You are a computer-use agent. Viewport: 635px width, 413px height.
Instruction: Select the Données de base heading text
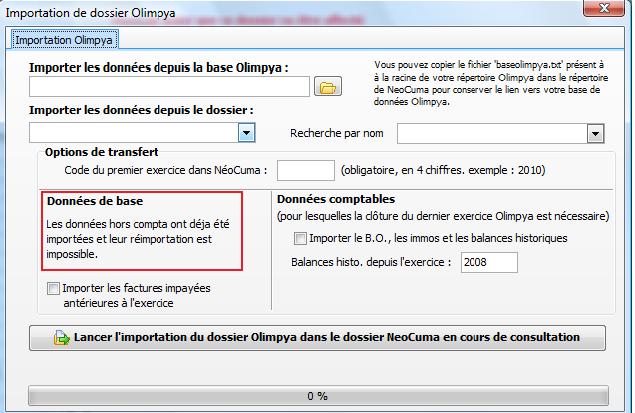[95, 201]
